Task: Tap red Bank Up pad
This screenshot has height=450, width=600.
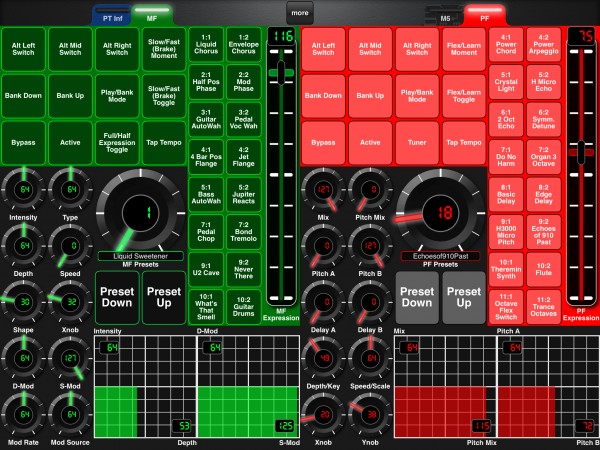Action: 370,96
